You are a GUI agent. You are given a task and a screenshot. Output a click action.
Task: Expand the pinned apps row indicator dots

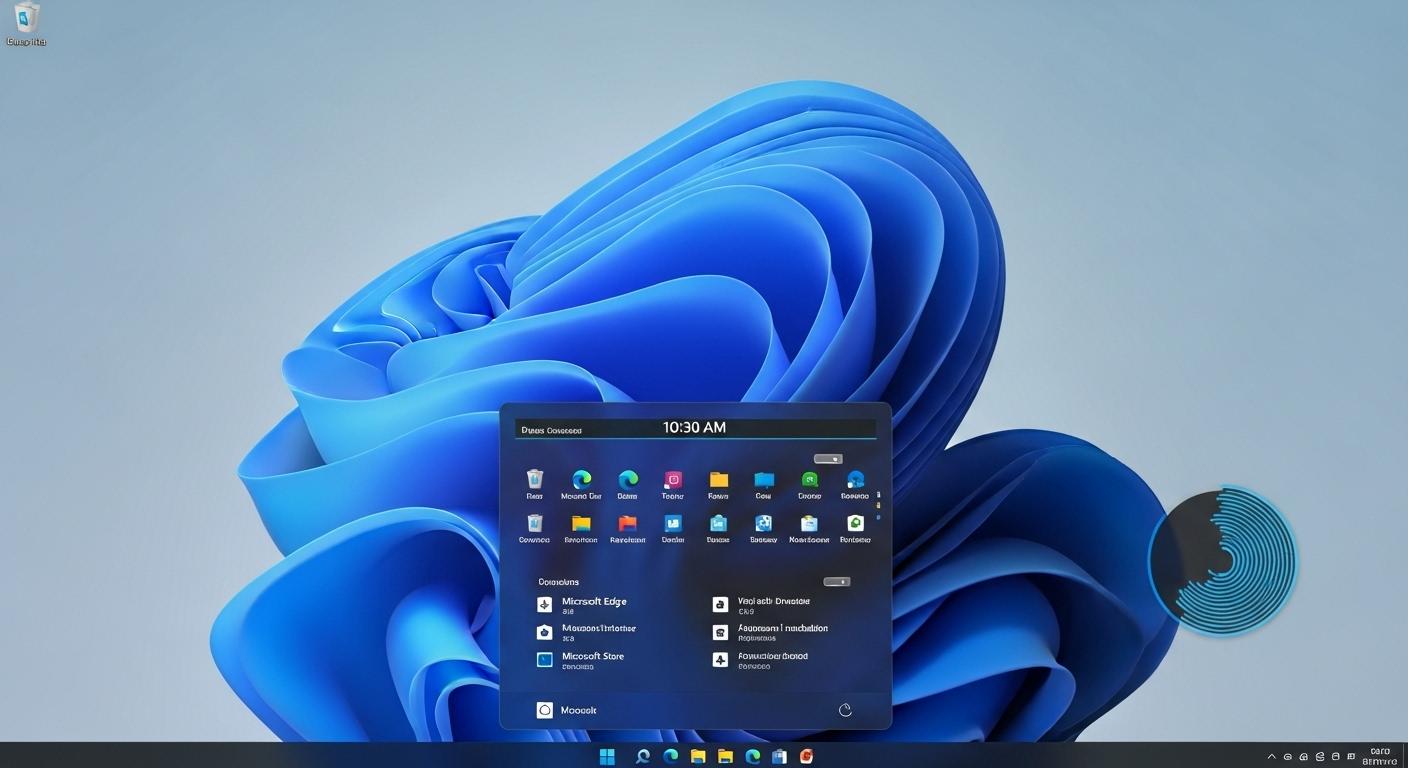click(x=879, y=505)
